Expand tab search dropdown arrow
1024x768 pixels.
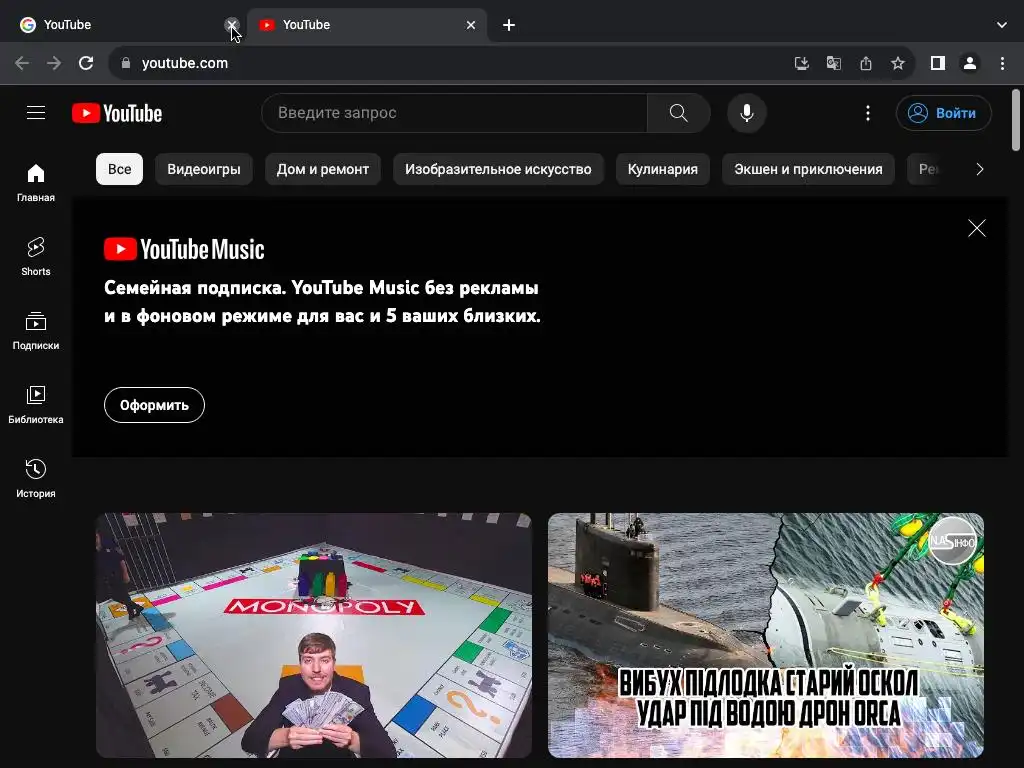(x=1002, y=25)
